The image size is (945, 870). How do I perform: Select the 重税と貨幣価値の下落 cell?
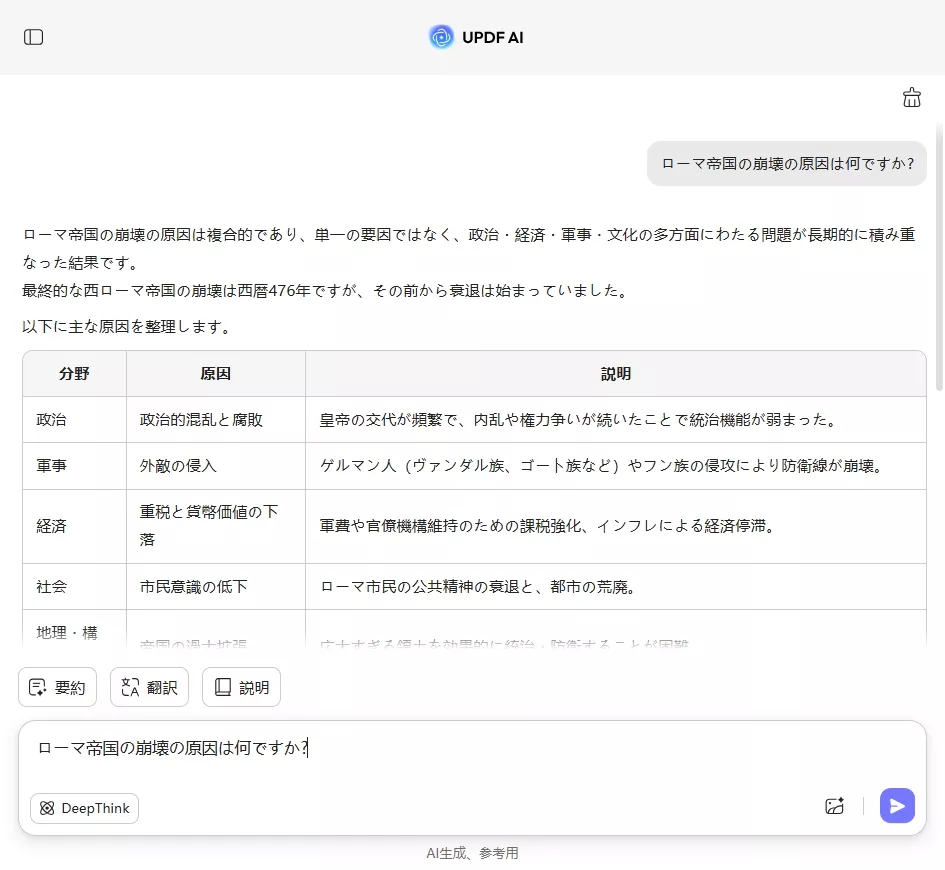tap(216, 526)
